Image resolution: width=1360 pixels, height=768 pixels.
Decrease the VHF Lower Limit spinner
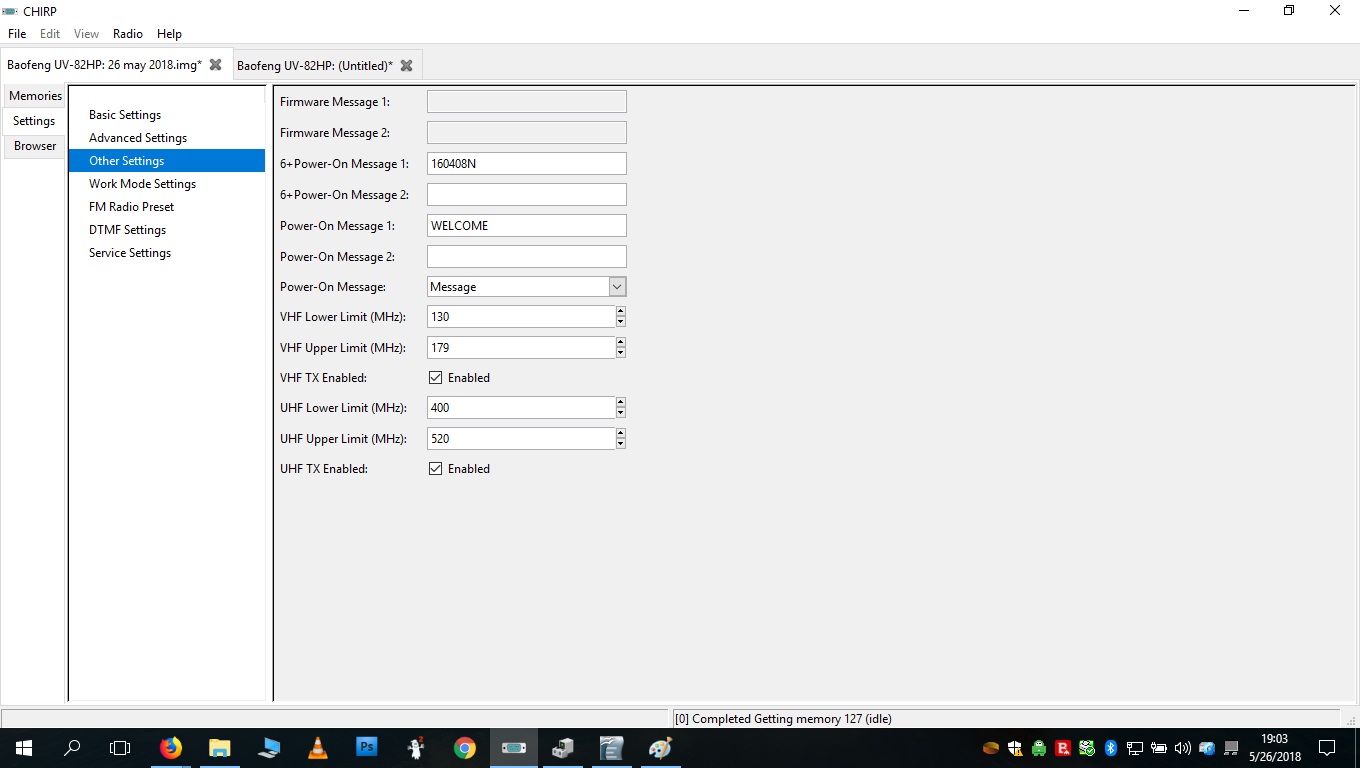[x=620, y=322]
